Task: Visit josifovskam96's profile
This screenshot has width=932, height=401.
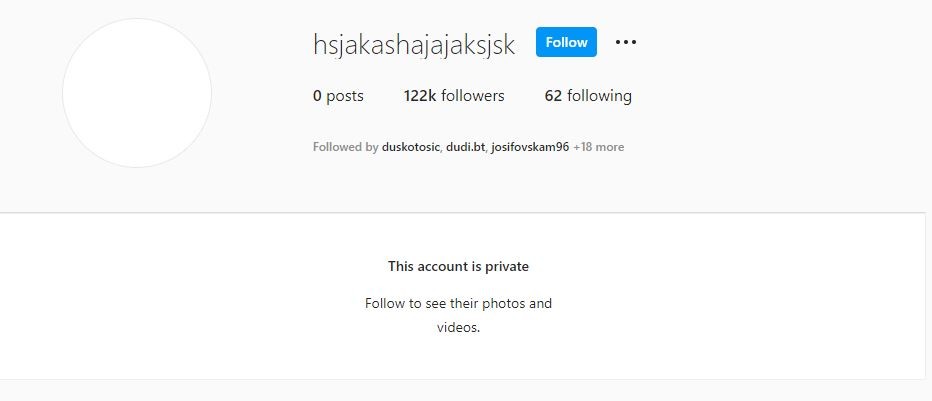Action: pos(530,147)
